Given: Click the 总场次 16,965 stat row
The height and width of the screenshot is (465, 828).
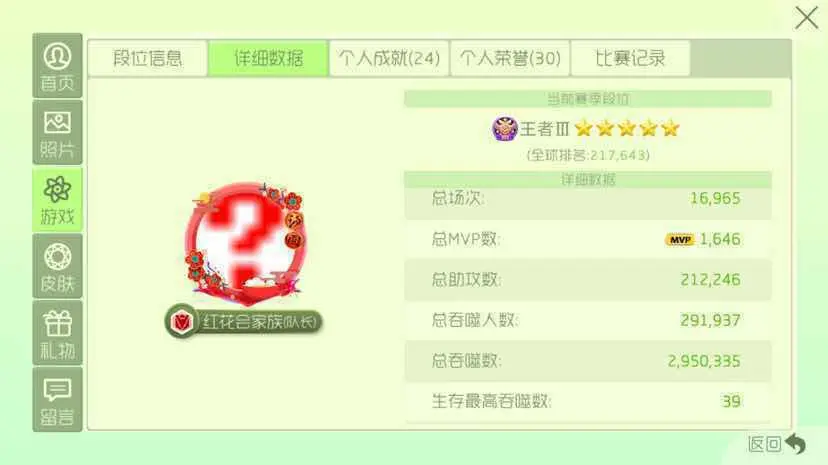Looking at the screenshot, I should pyautogui.click(x=588, y=199).
